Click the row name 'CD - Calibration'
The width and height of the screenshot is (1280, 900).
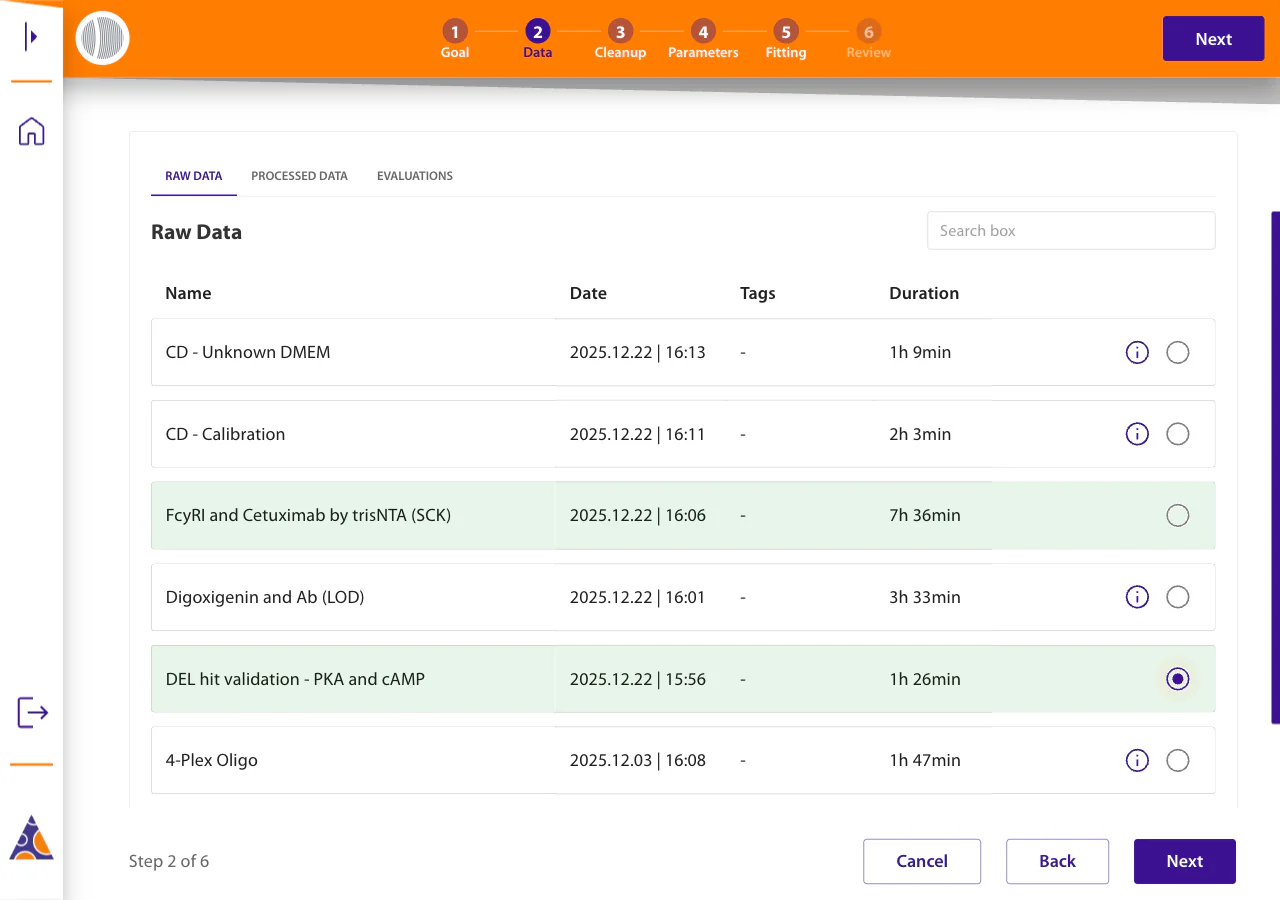pos(225,434)
